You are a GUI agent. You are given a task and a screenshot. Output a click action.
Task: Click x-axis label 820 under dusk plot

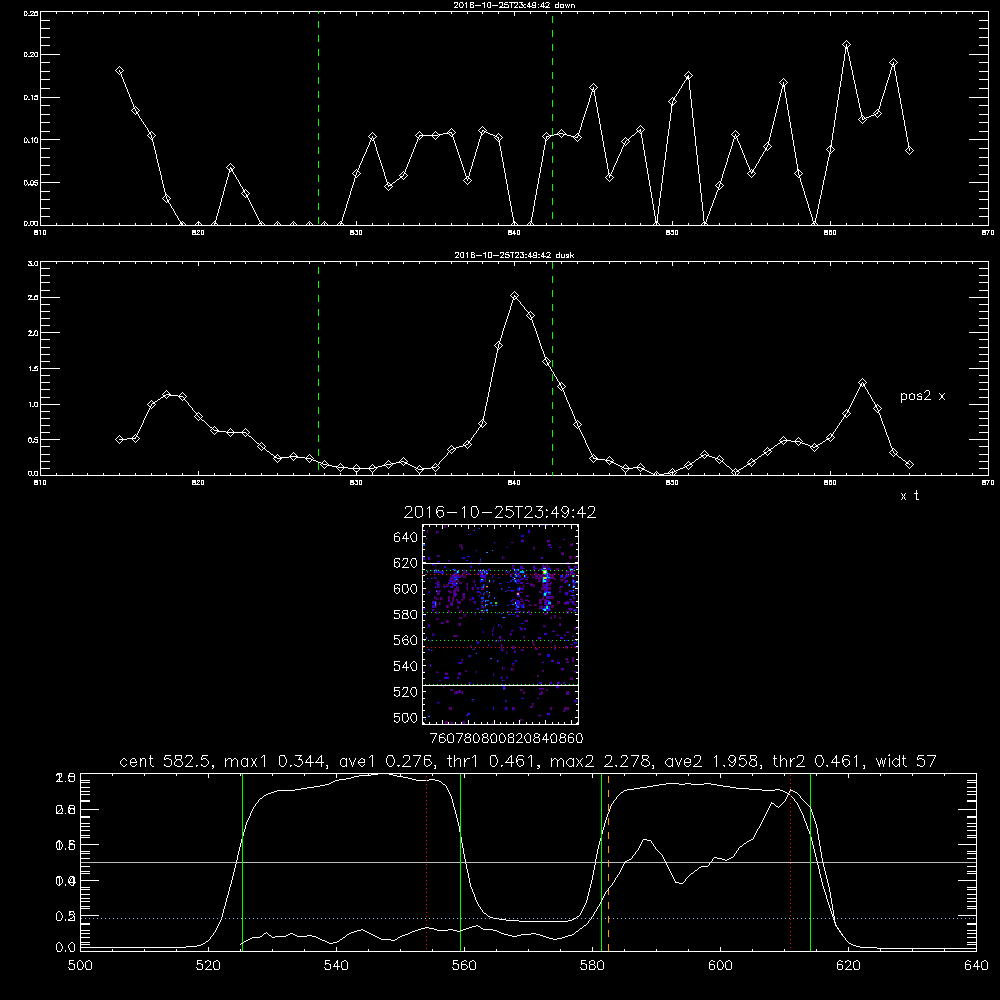point(198,483)
